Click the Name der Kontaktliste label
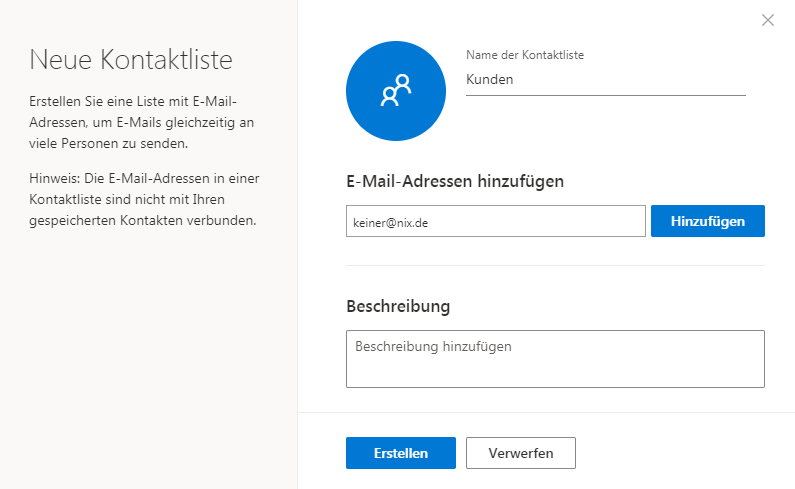The image size is (795, 489). pyautogui.click(x=525, y=55)
